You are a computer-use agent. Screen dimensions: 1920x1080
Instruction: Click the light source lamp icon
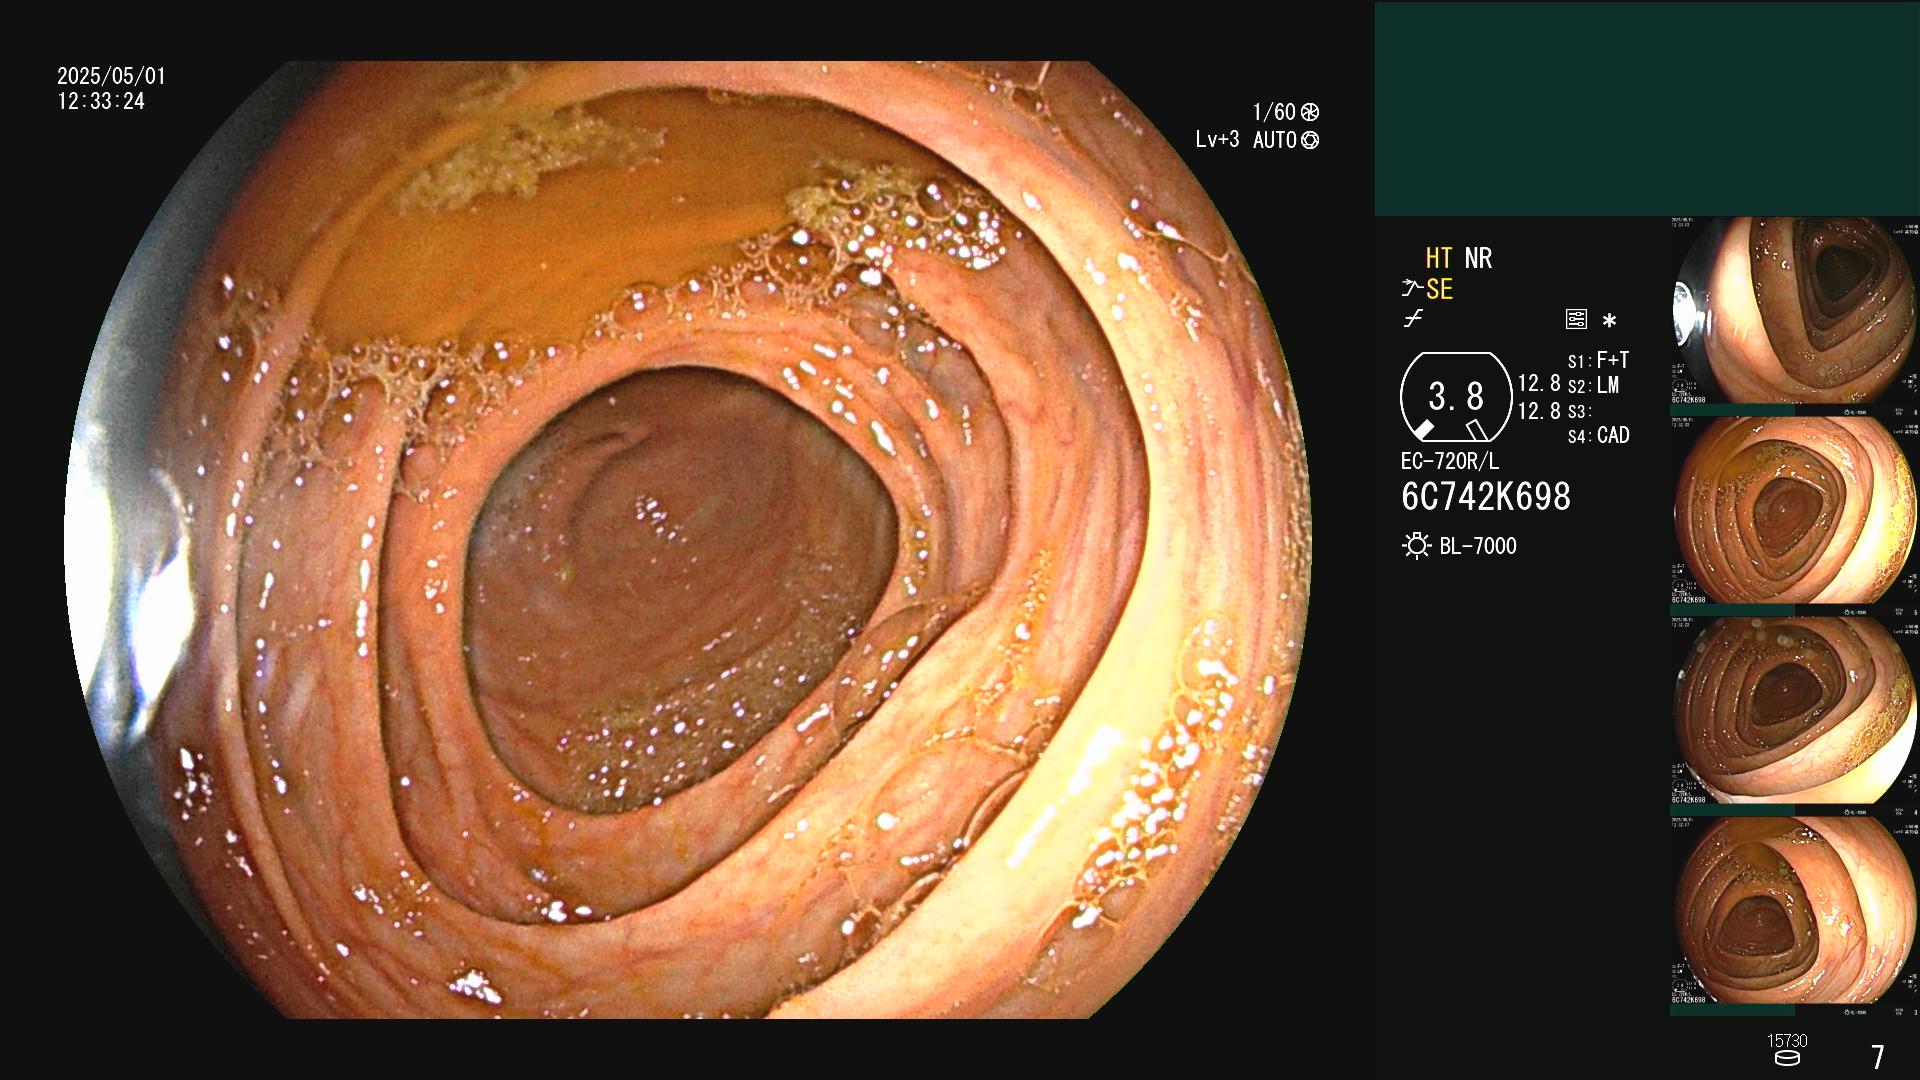point(1416,546)
